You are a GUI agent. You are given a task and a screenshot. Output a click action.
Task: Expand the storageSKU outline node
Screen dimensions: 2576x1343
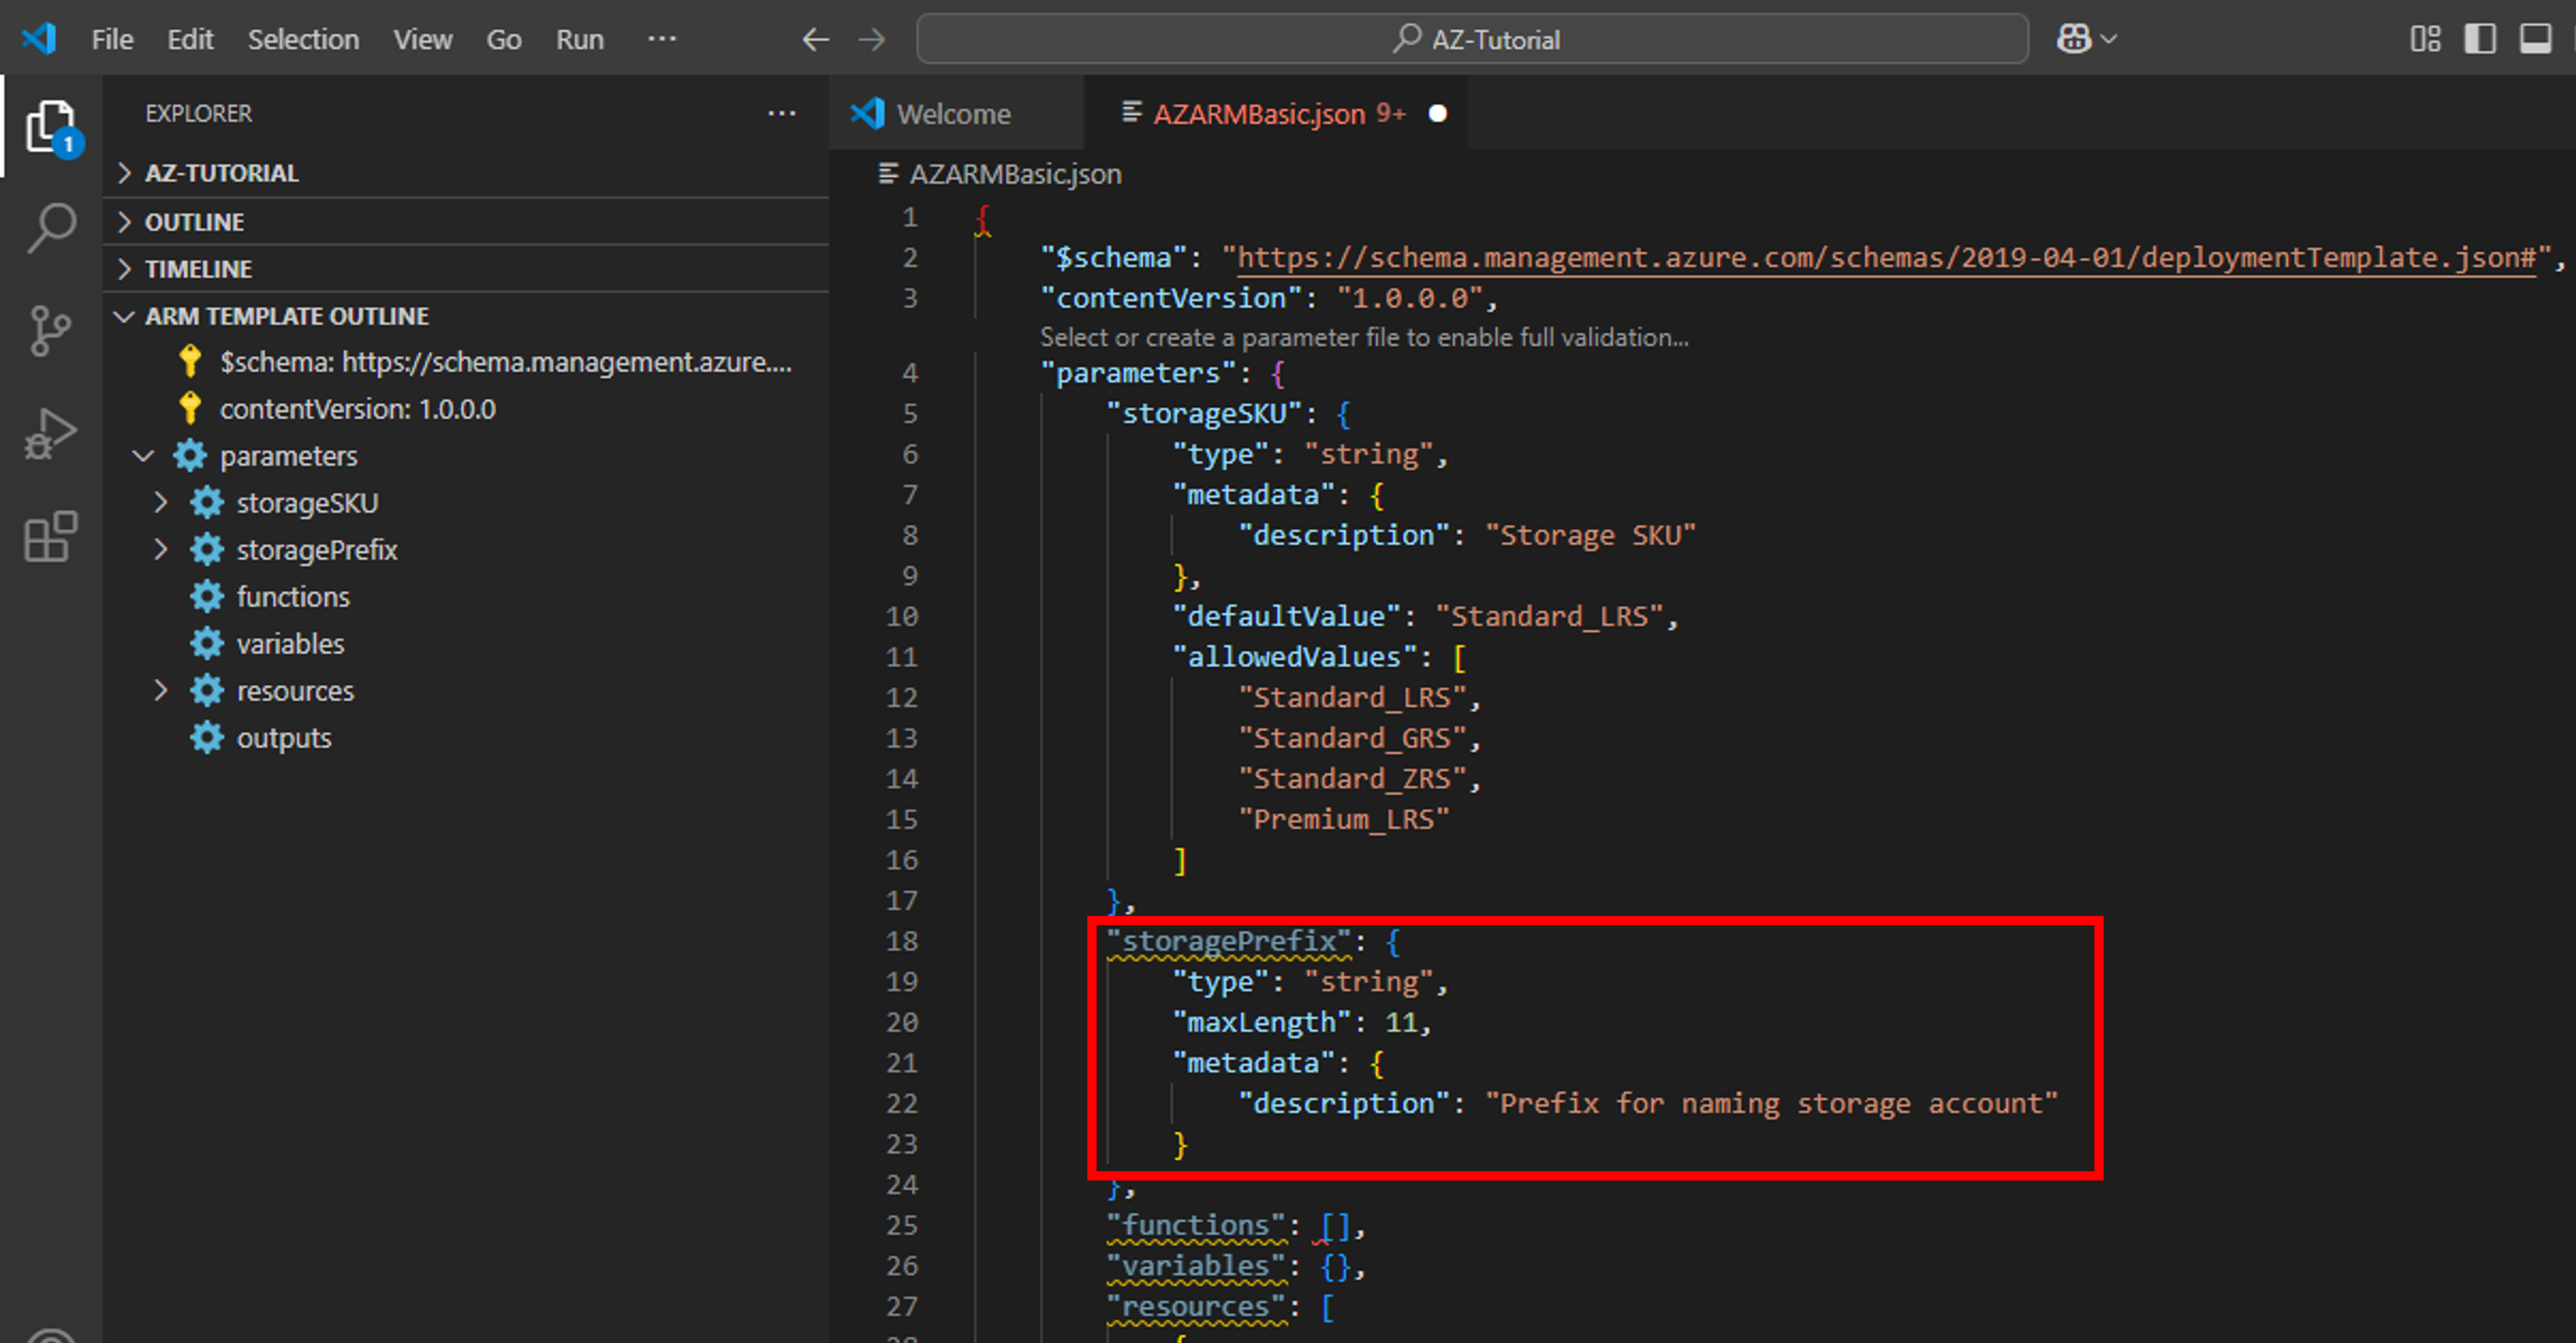click(161, 502)
